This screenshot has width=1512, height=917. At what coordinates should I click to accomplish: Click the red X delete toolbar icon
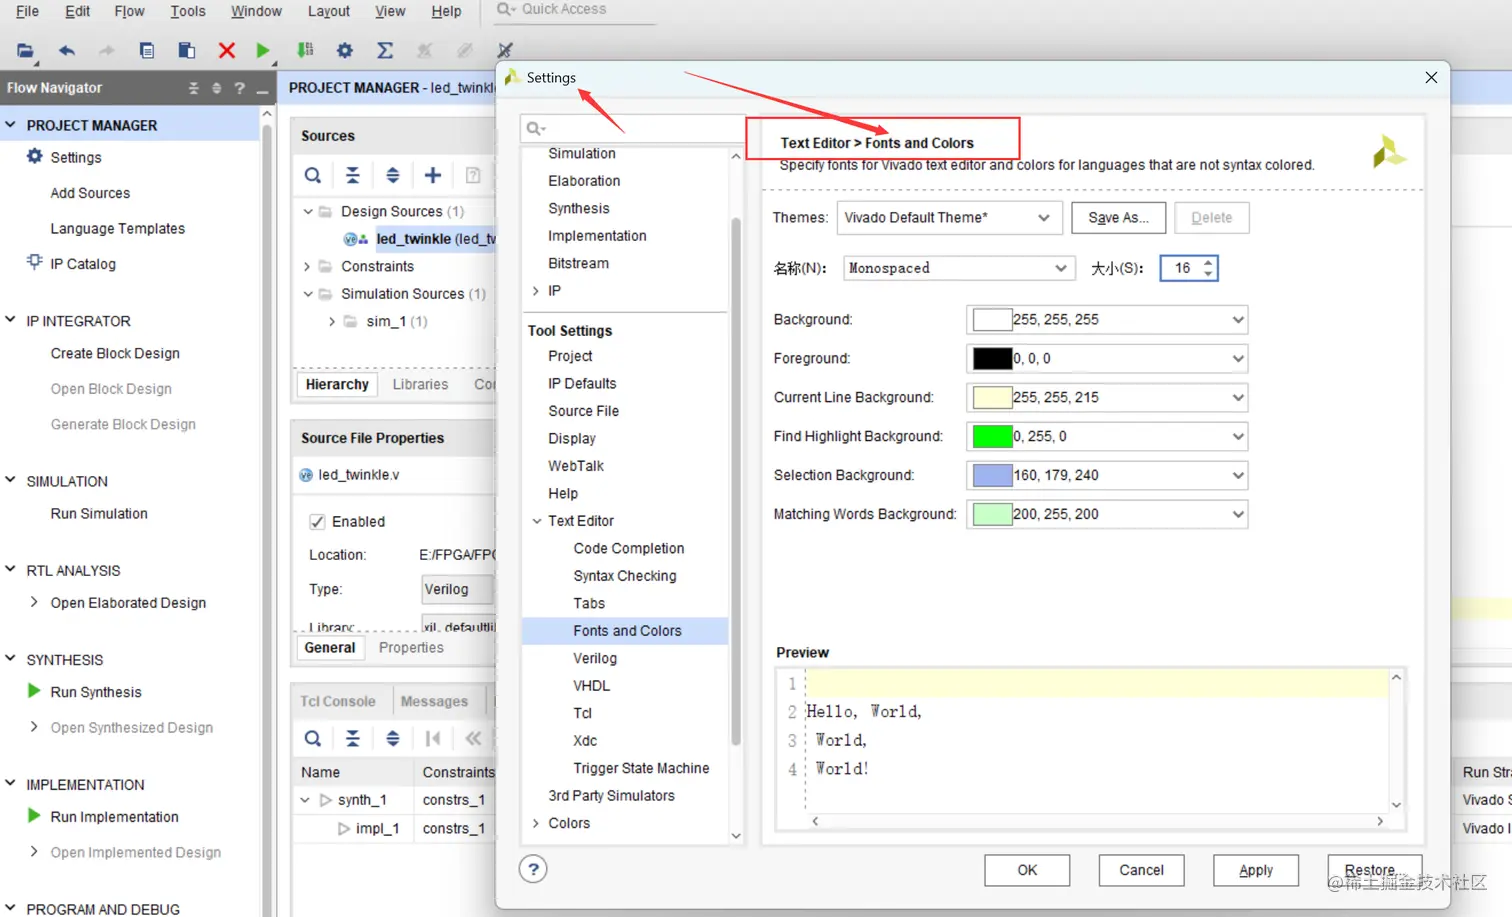tap(227, 50)
